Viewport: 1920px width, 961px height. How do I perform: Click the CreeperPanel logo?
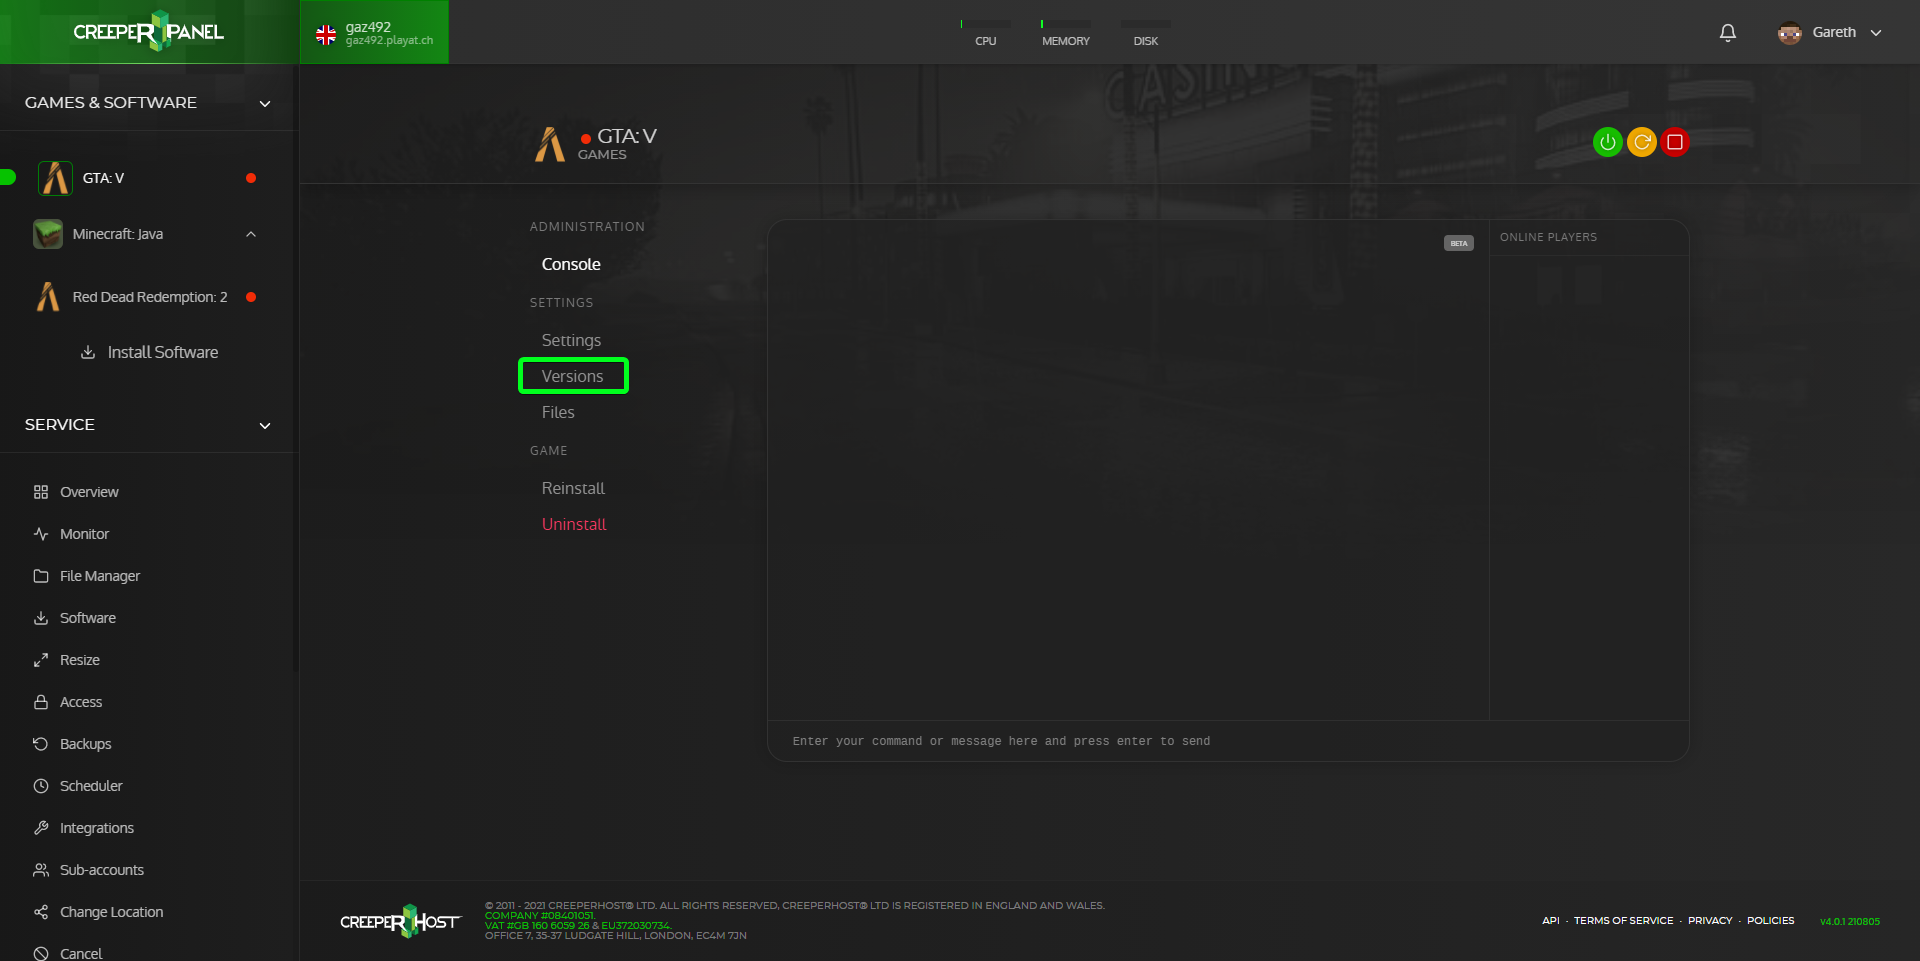(149, 31)
